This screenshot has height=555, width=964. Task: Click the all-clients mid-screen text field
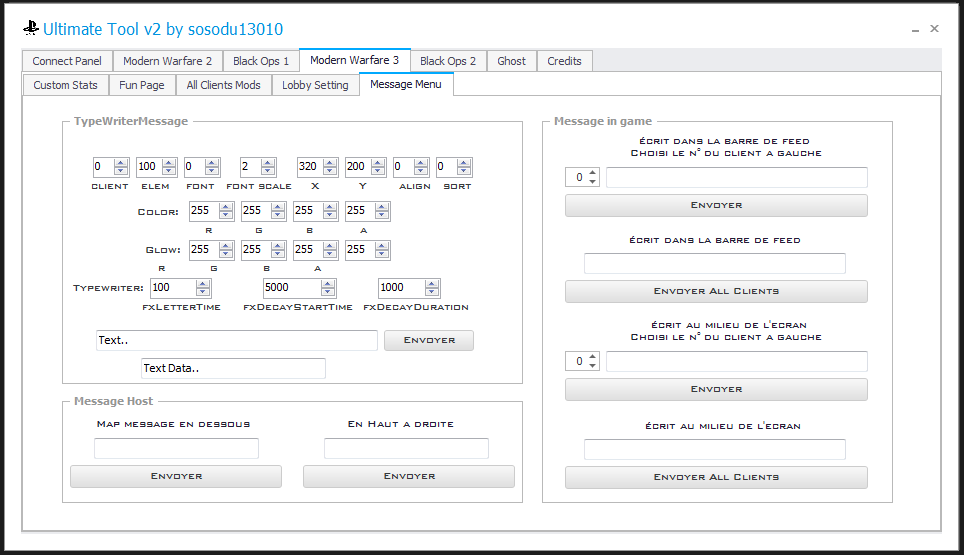[715, 449]
